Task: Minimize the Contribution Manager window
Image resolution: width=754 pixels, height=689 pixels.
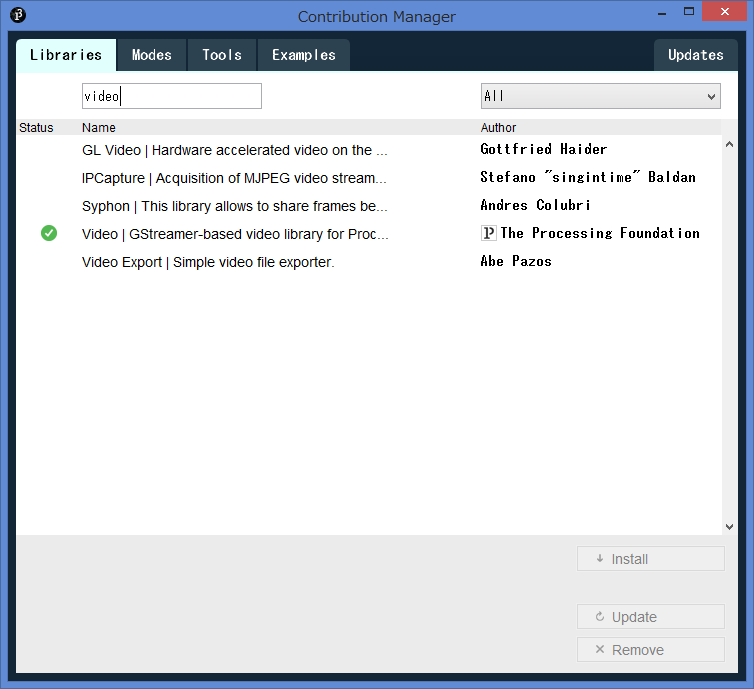Action: [x=662, y=13]
